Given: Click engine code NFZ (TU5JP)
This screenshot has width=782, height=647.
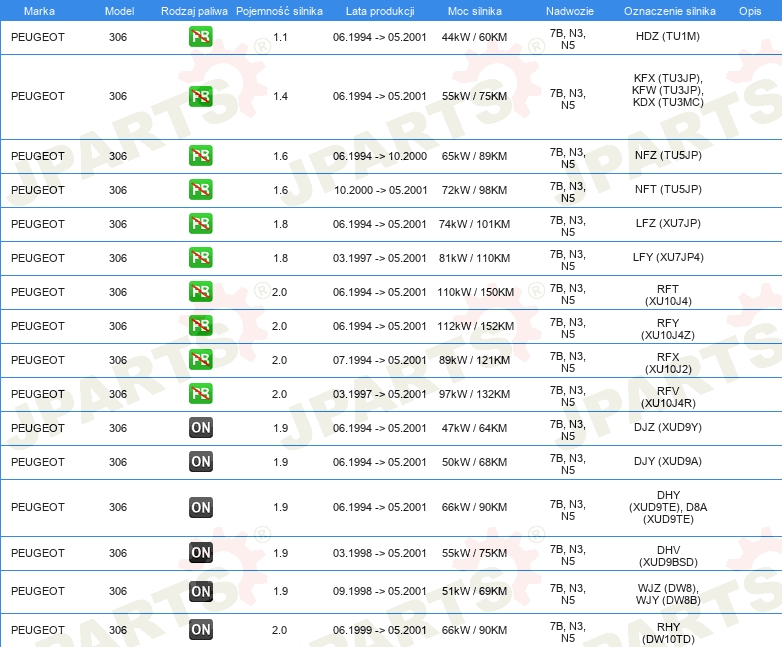Looking at the screenshot, I should click(x=668, y=155).
